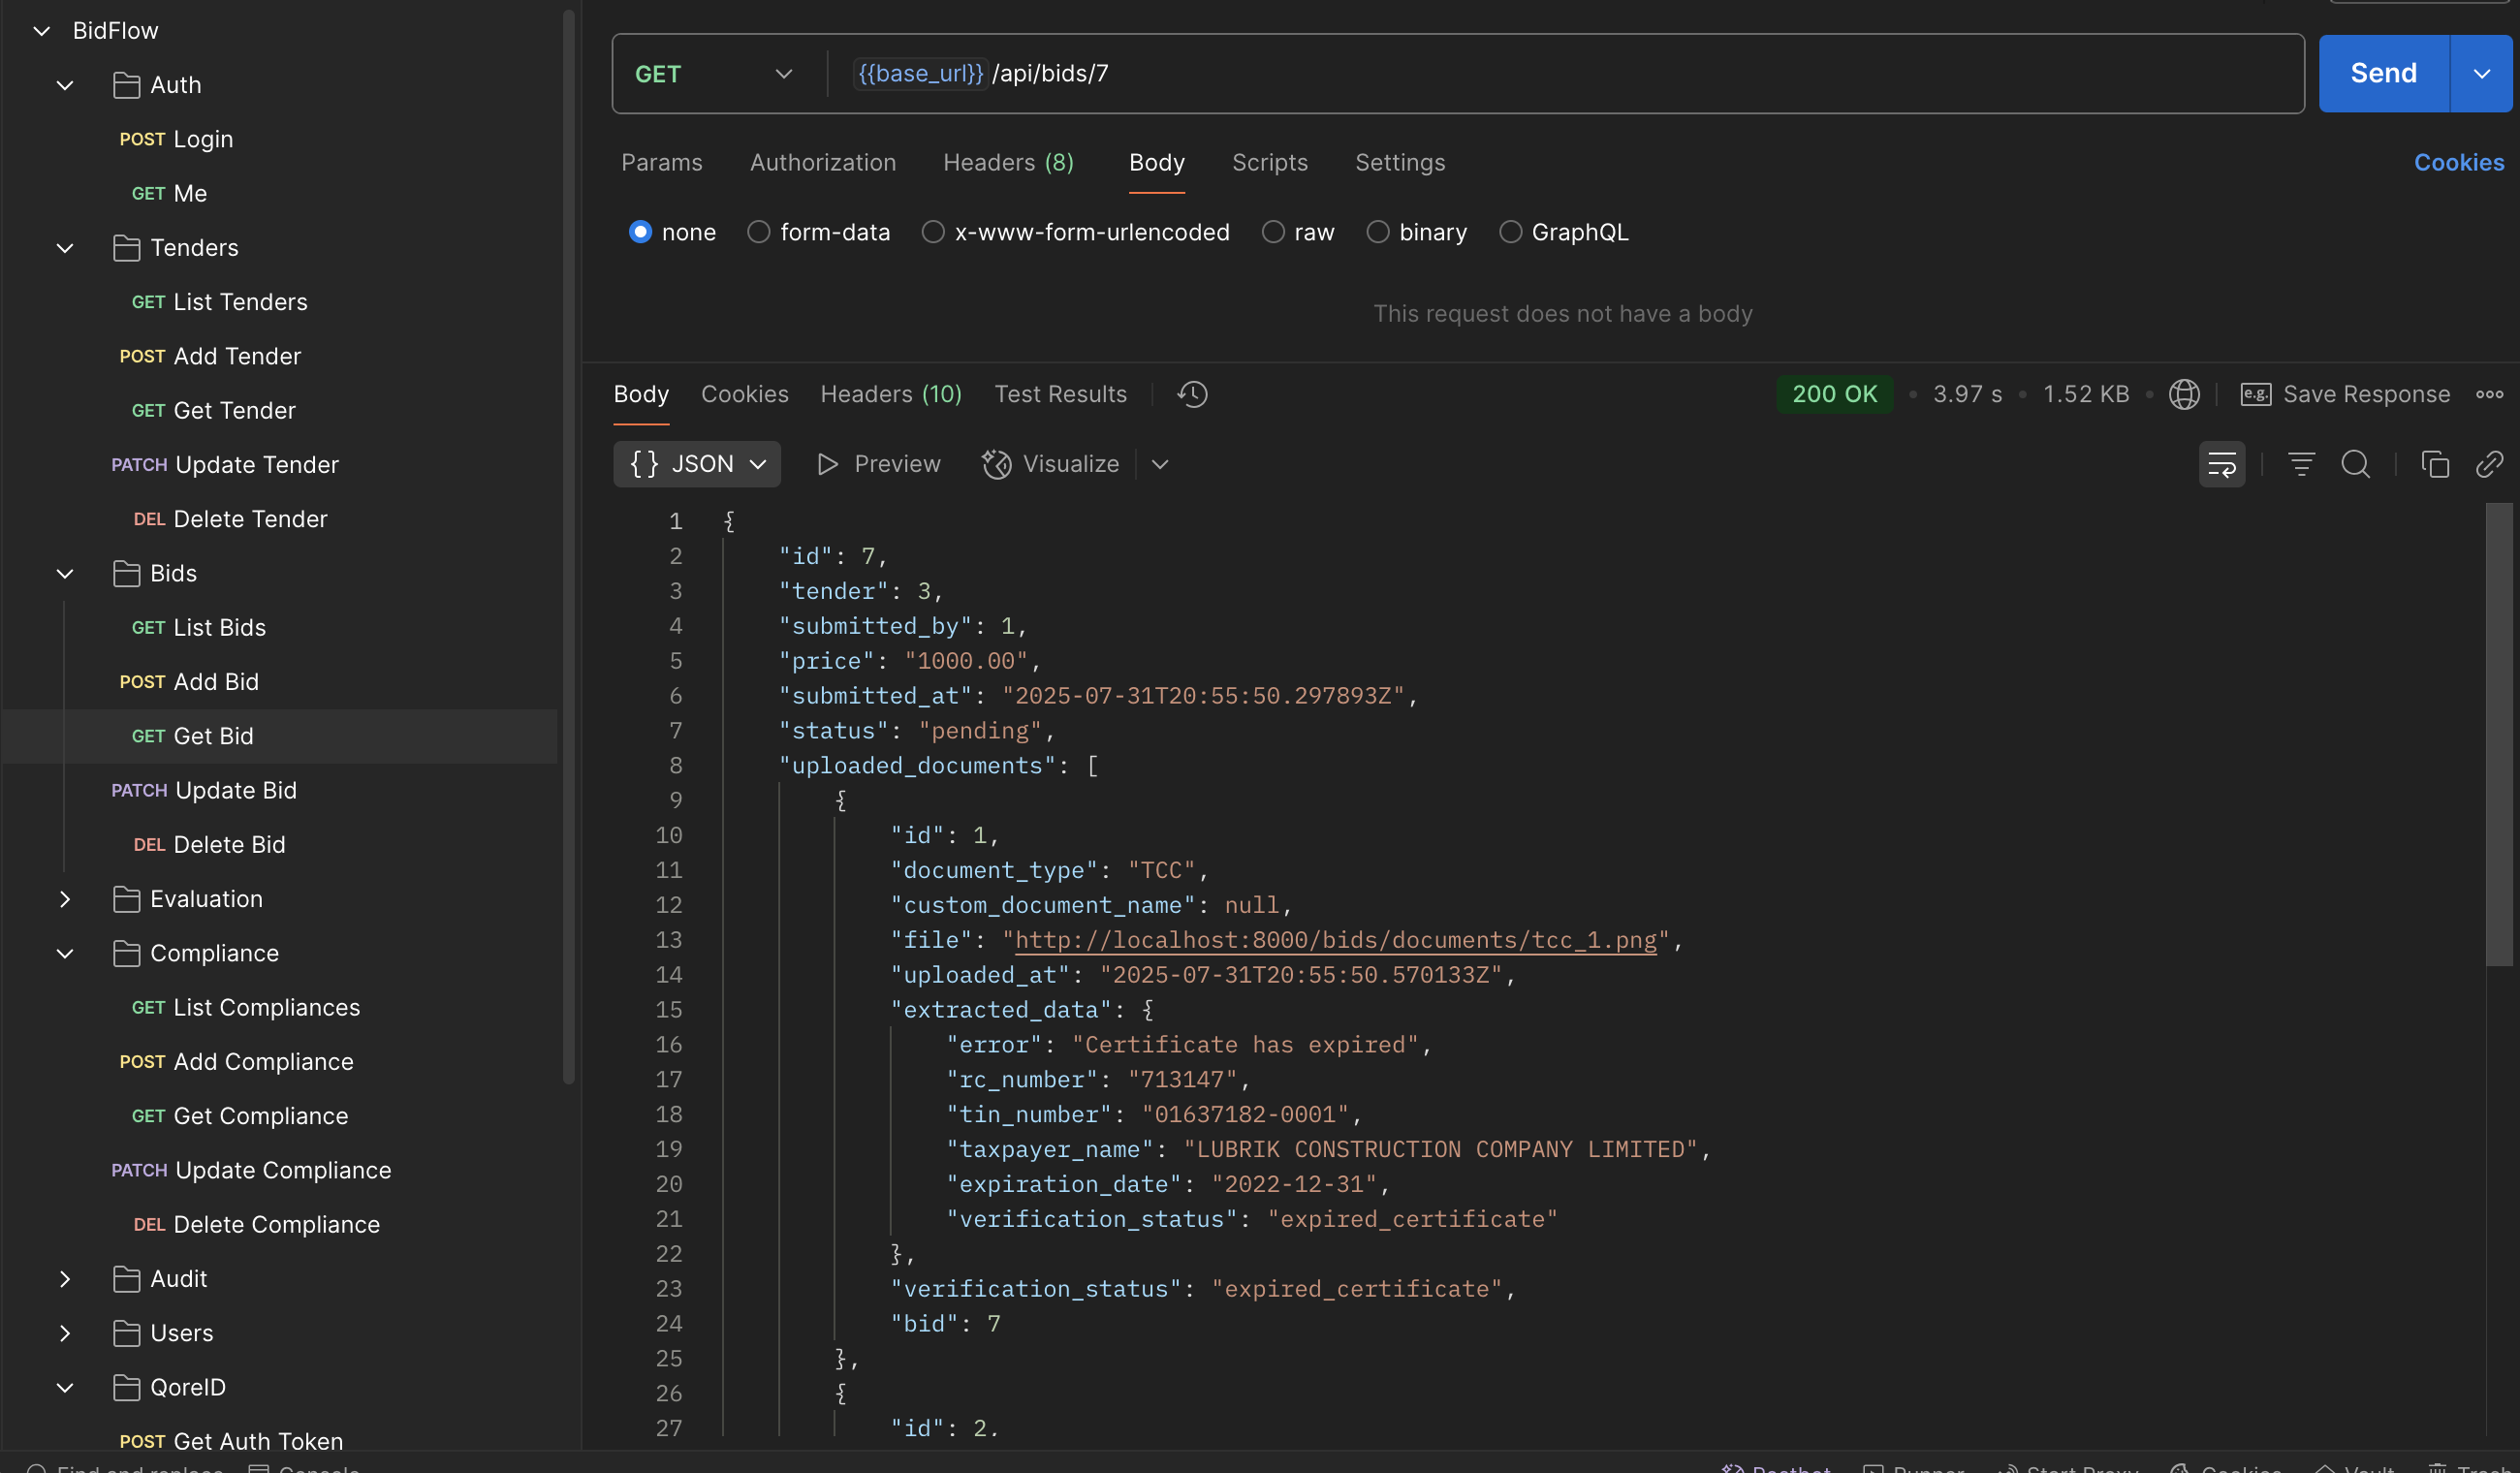Expand the Evaluation folder chevron

tap(65, 899)
